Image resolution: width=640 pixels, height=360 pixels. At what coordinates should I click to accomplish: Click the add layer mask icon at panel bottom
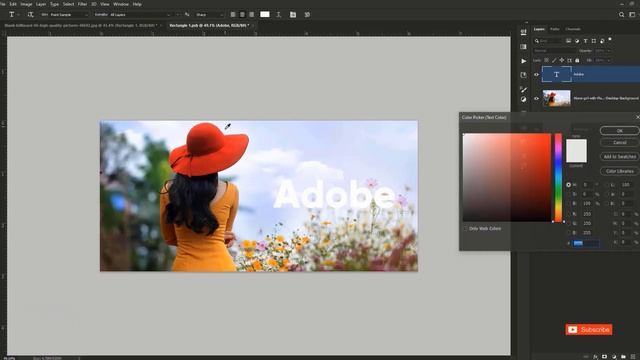point(604,357)
